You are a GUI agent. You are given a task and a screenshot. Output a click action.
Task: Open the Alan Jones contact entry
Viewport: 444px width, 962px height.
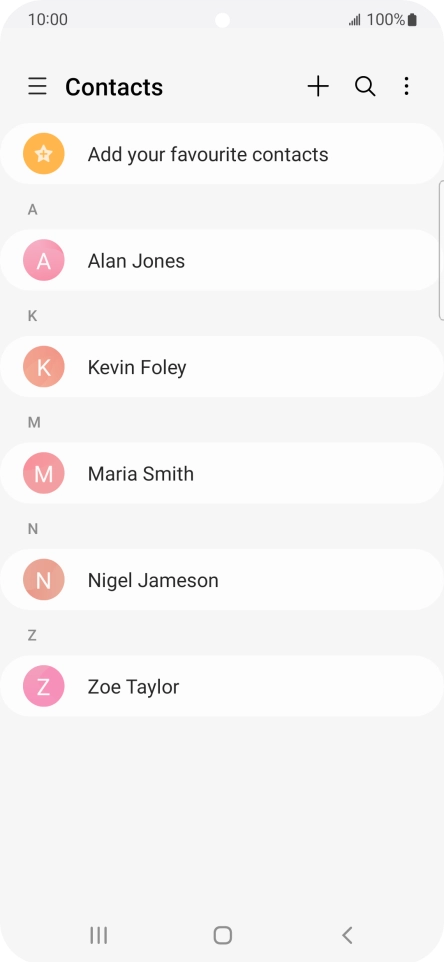221,260
